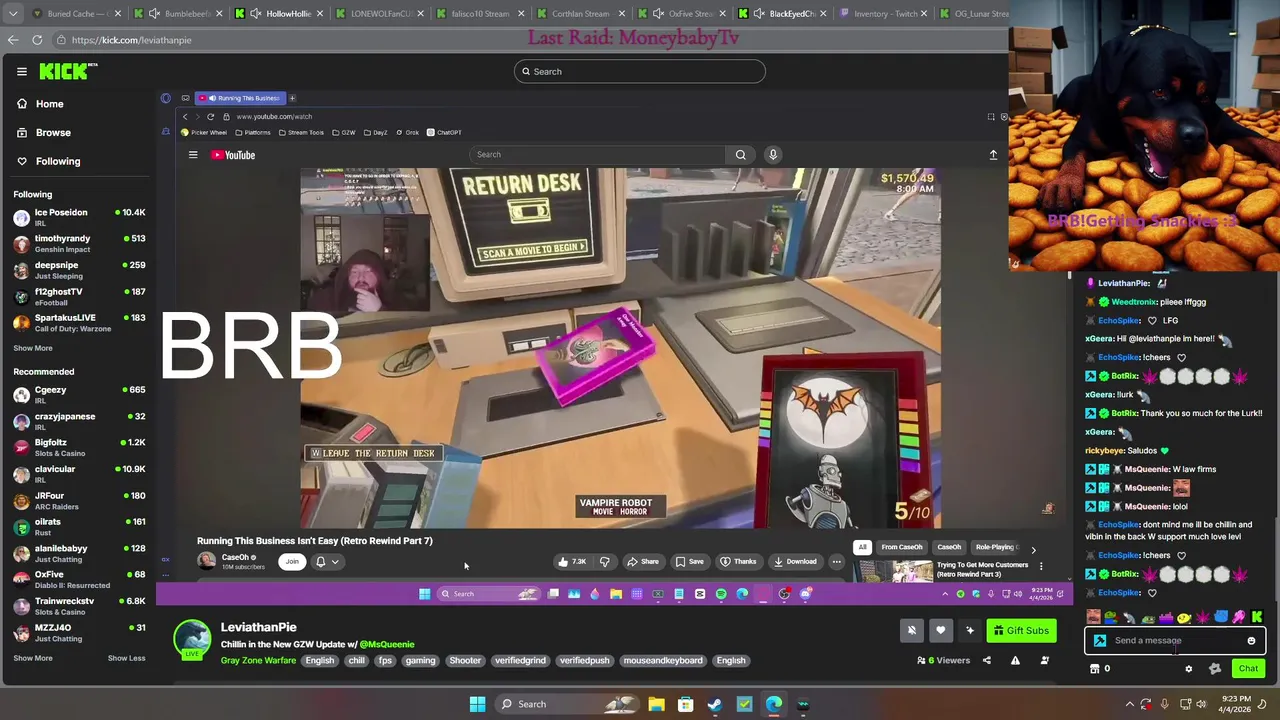Toggle follow heart for LeviathanPie

tap(940, 630)
